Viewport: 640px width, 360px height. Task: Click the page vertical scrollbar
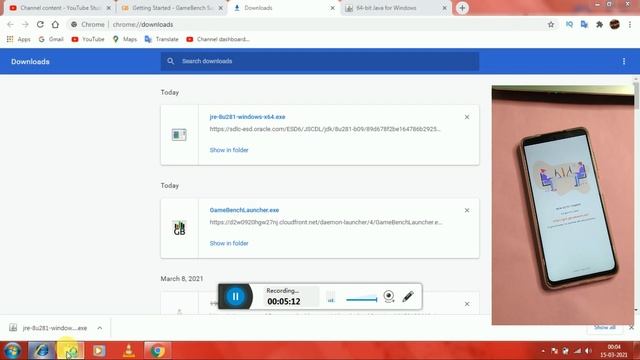tap(636, 96)
